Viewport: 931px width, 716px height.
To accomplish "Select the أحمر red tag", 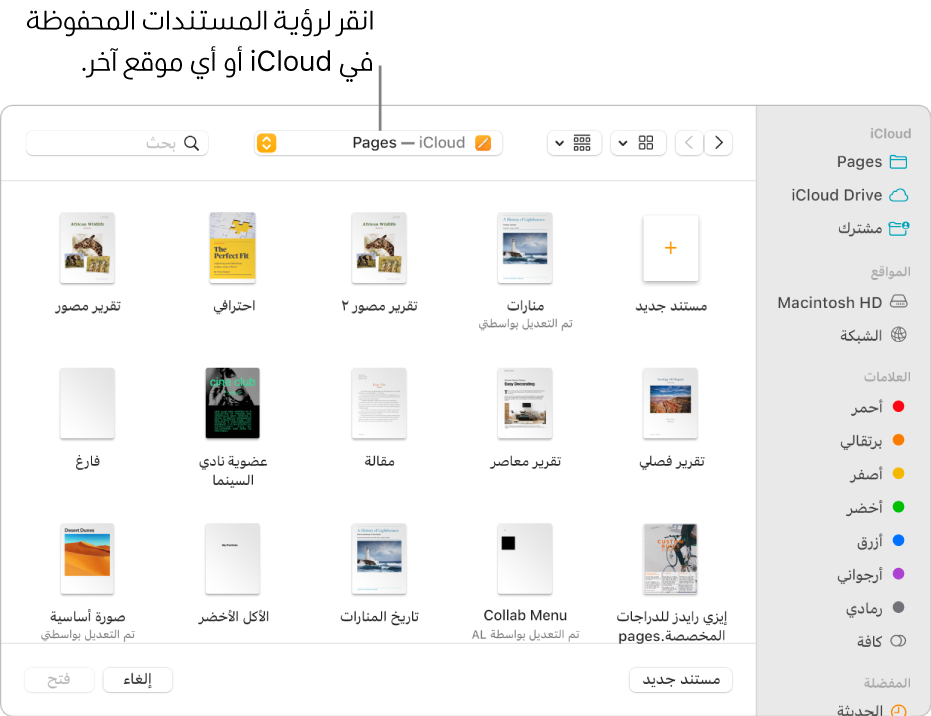I will click(x=878, y=407).
